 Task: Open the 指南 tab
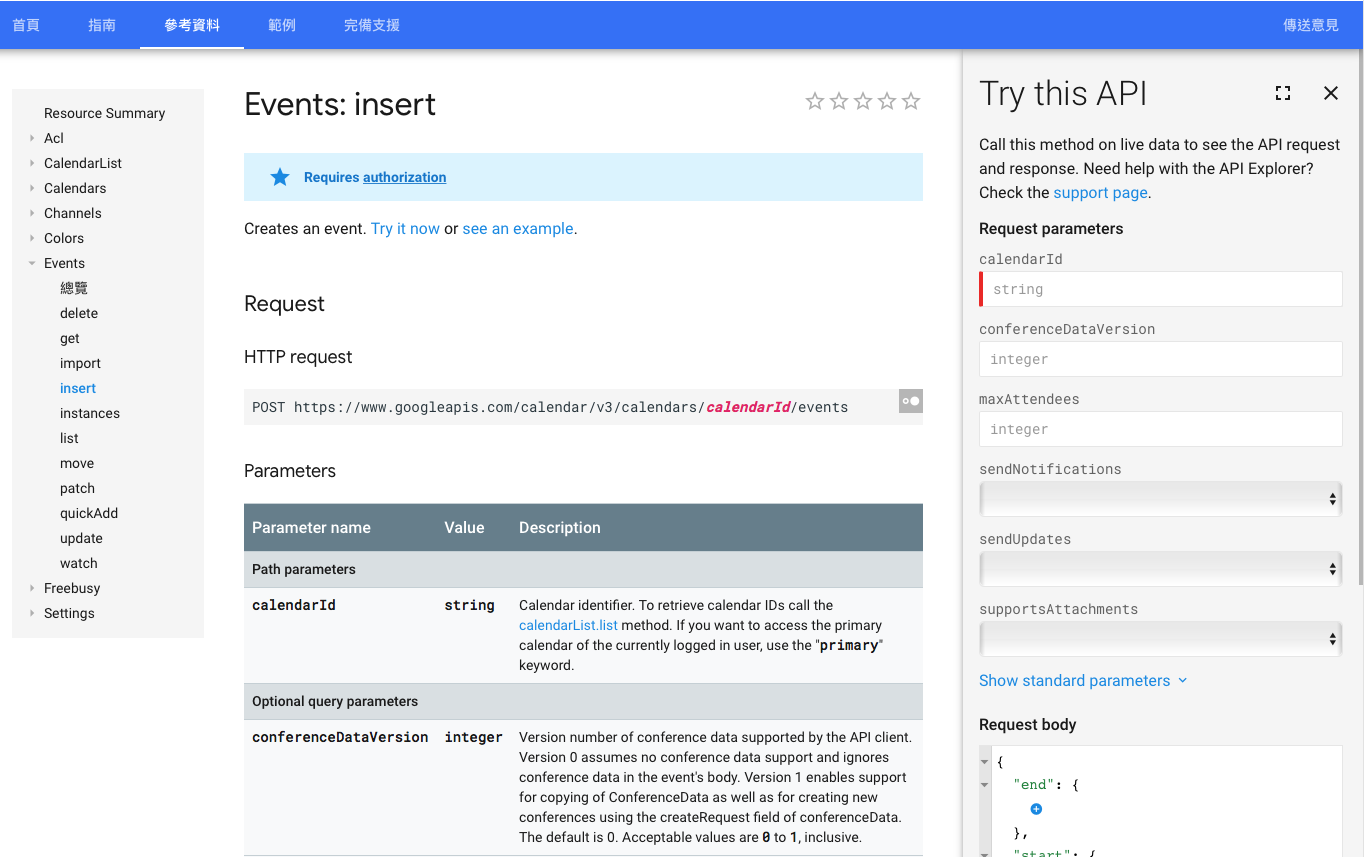pos(102,25)
